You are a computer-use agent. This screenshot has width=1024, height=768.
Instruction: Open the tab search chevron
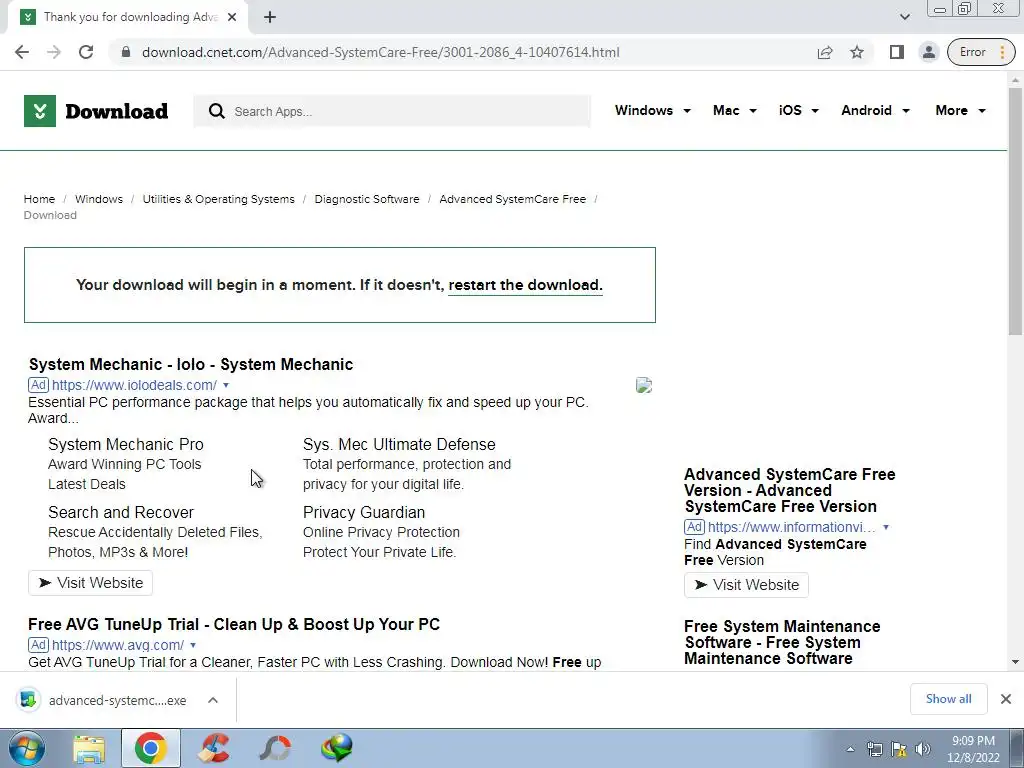(x=904, y=17)
